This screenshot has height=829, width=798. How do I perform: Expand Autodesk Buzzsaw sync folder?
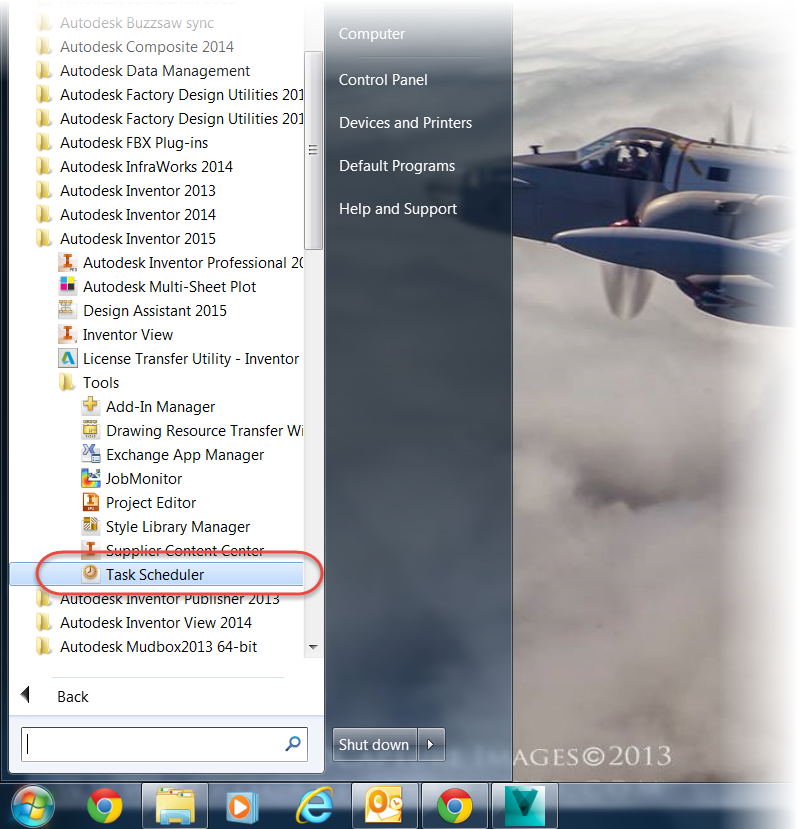tap(125, 23)
